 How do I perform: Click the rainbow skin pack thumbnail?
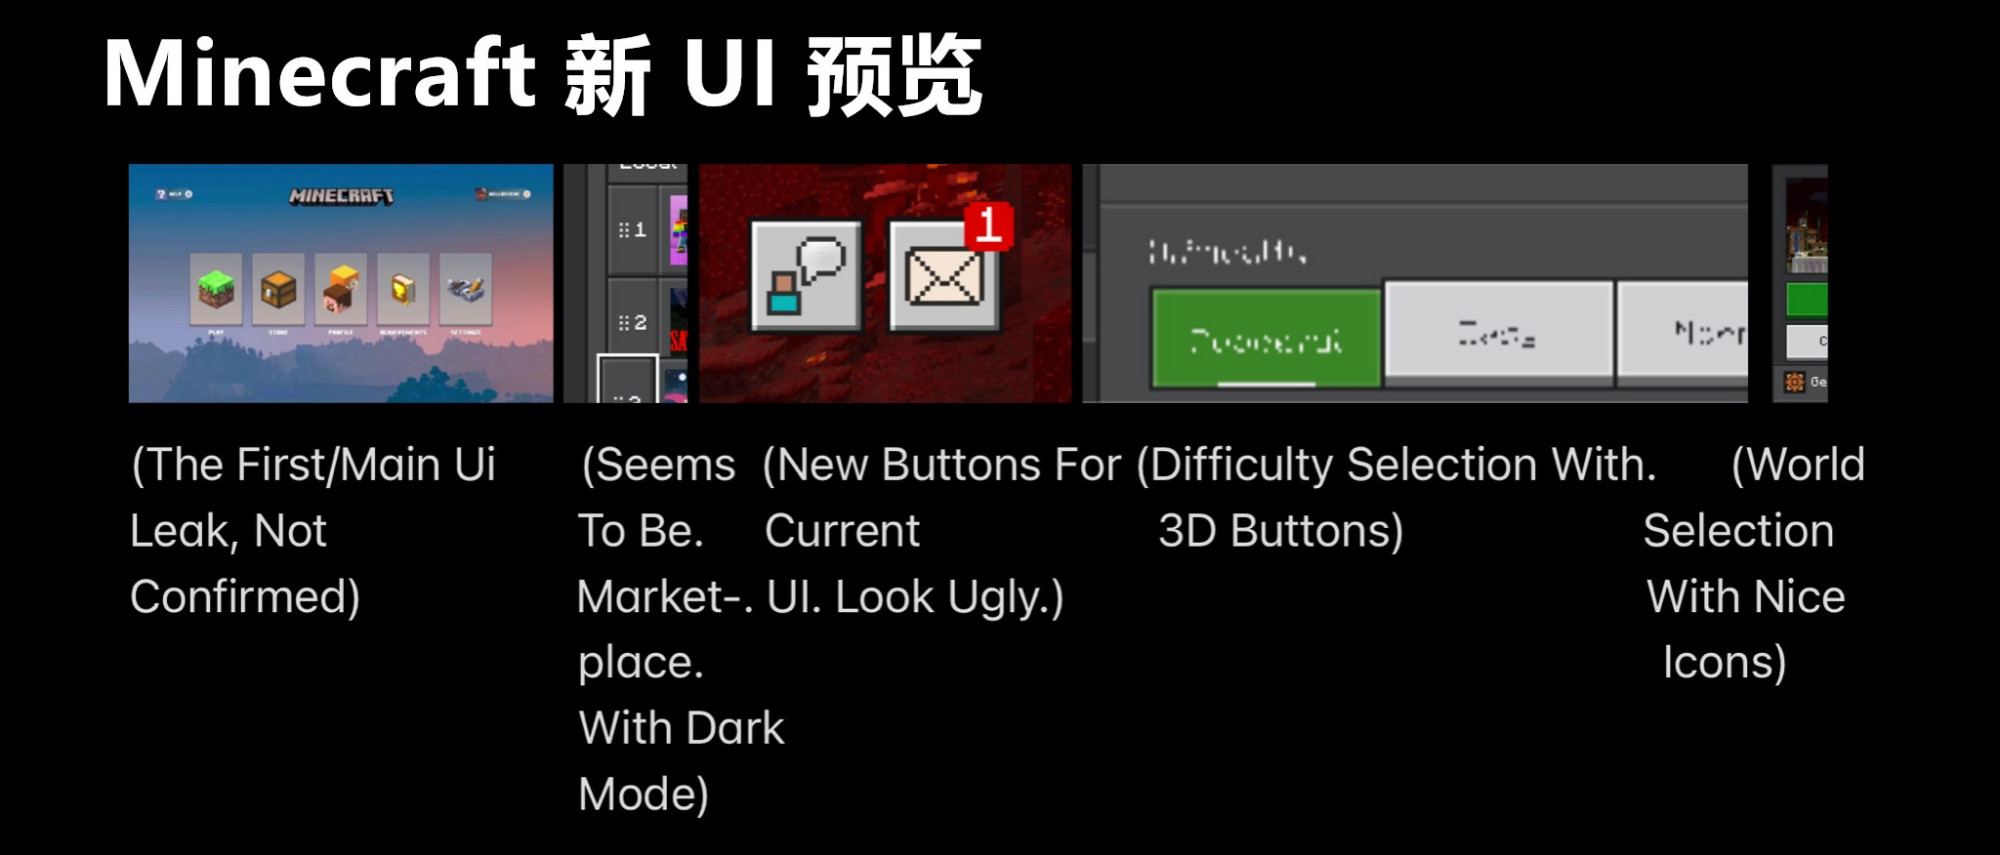tap(679, 231)
